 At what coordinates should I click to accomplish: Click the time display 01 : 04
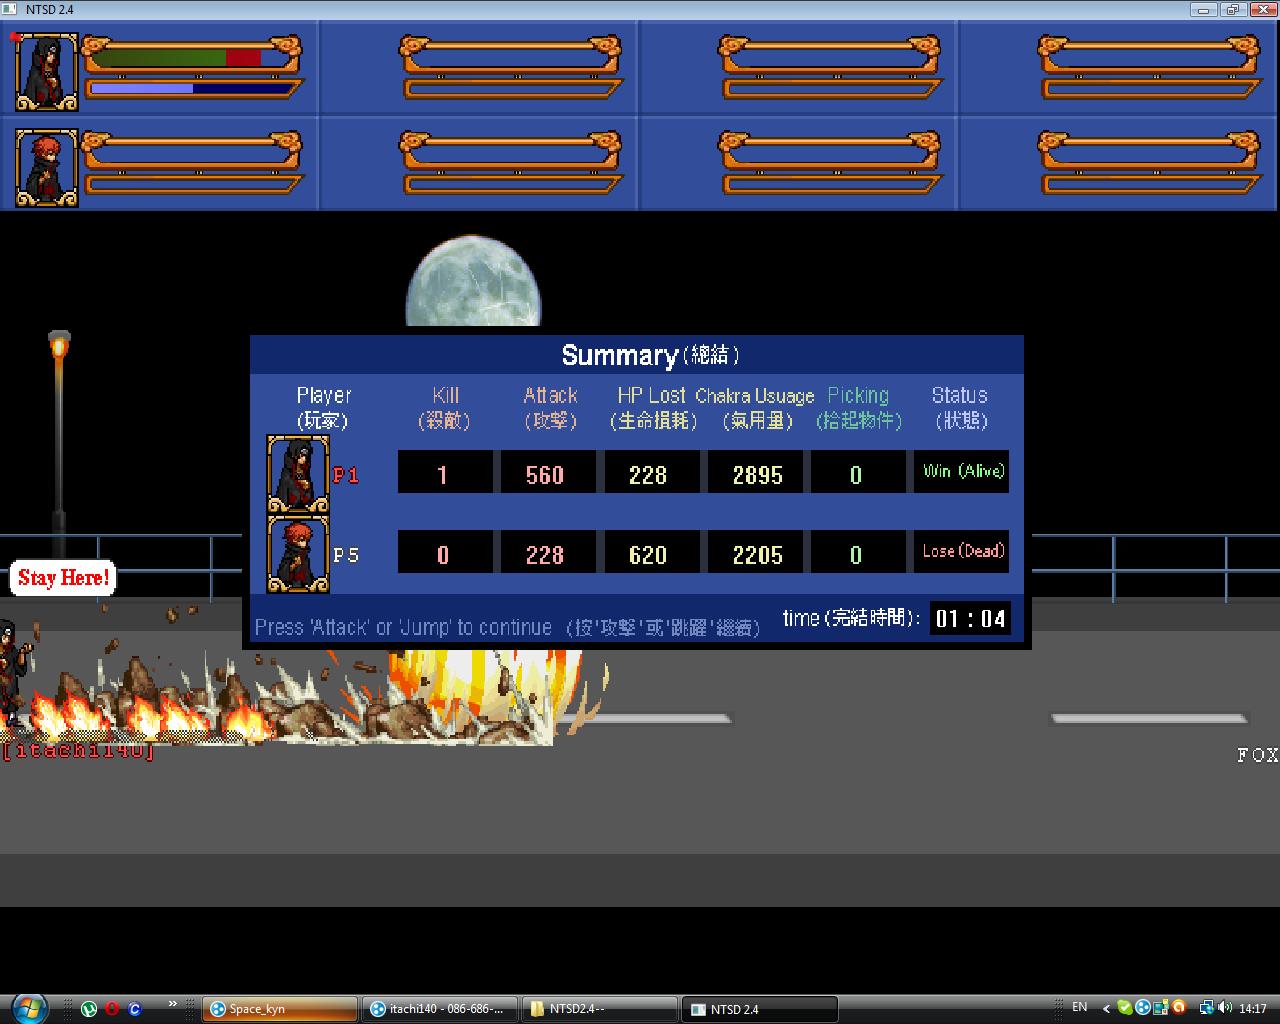point(969,618)
